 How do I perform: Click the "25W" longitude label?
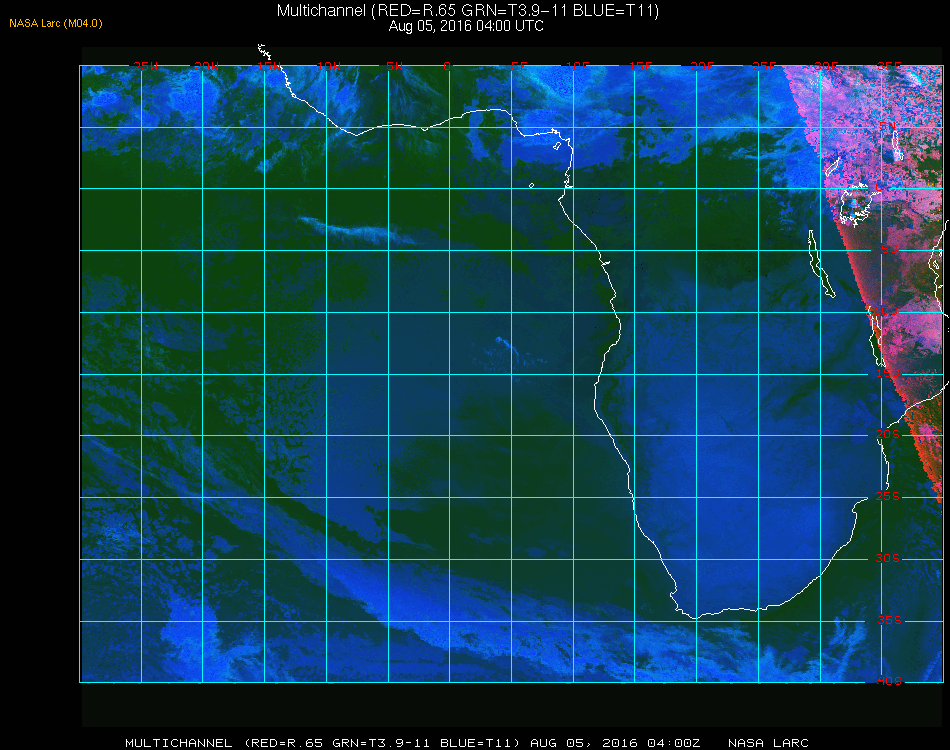(145, 66)
